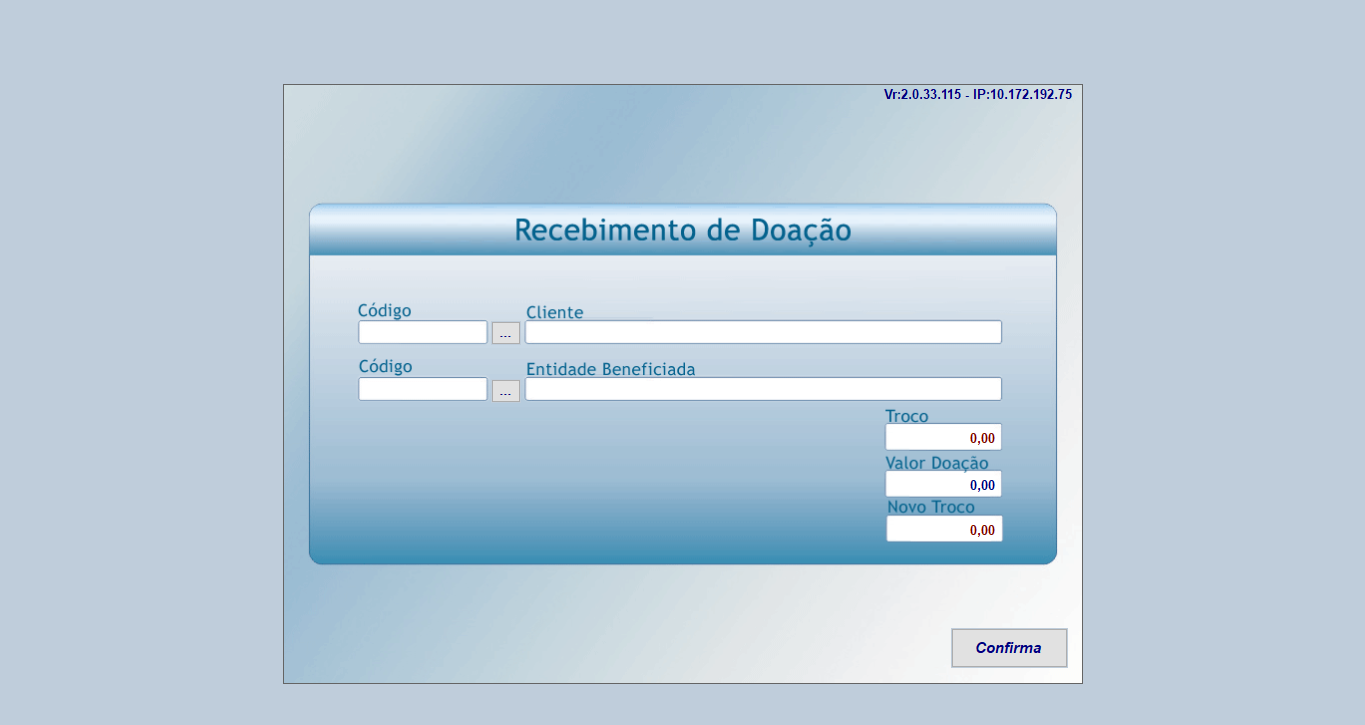Click the Entidade Beneficiada label
Screen dimensions: 1365x725
[611, 369]
